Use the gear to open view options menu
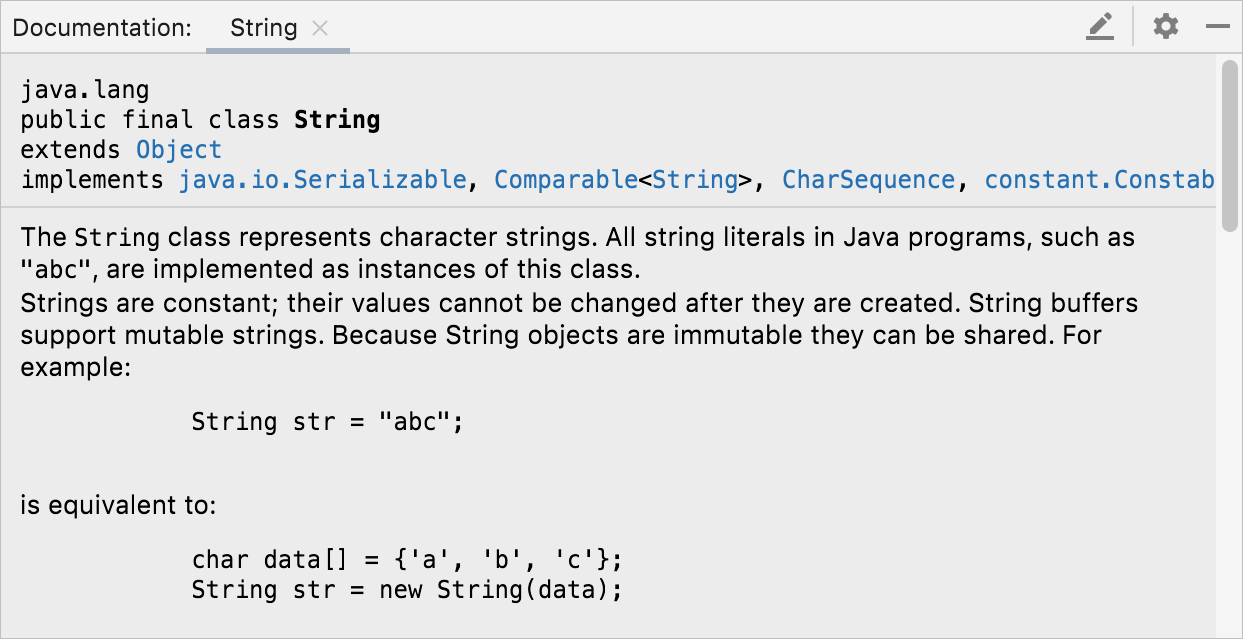Viewport: 1243px width, 639px height. [x=1164, y=27]
